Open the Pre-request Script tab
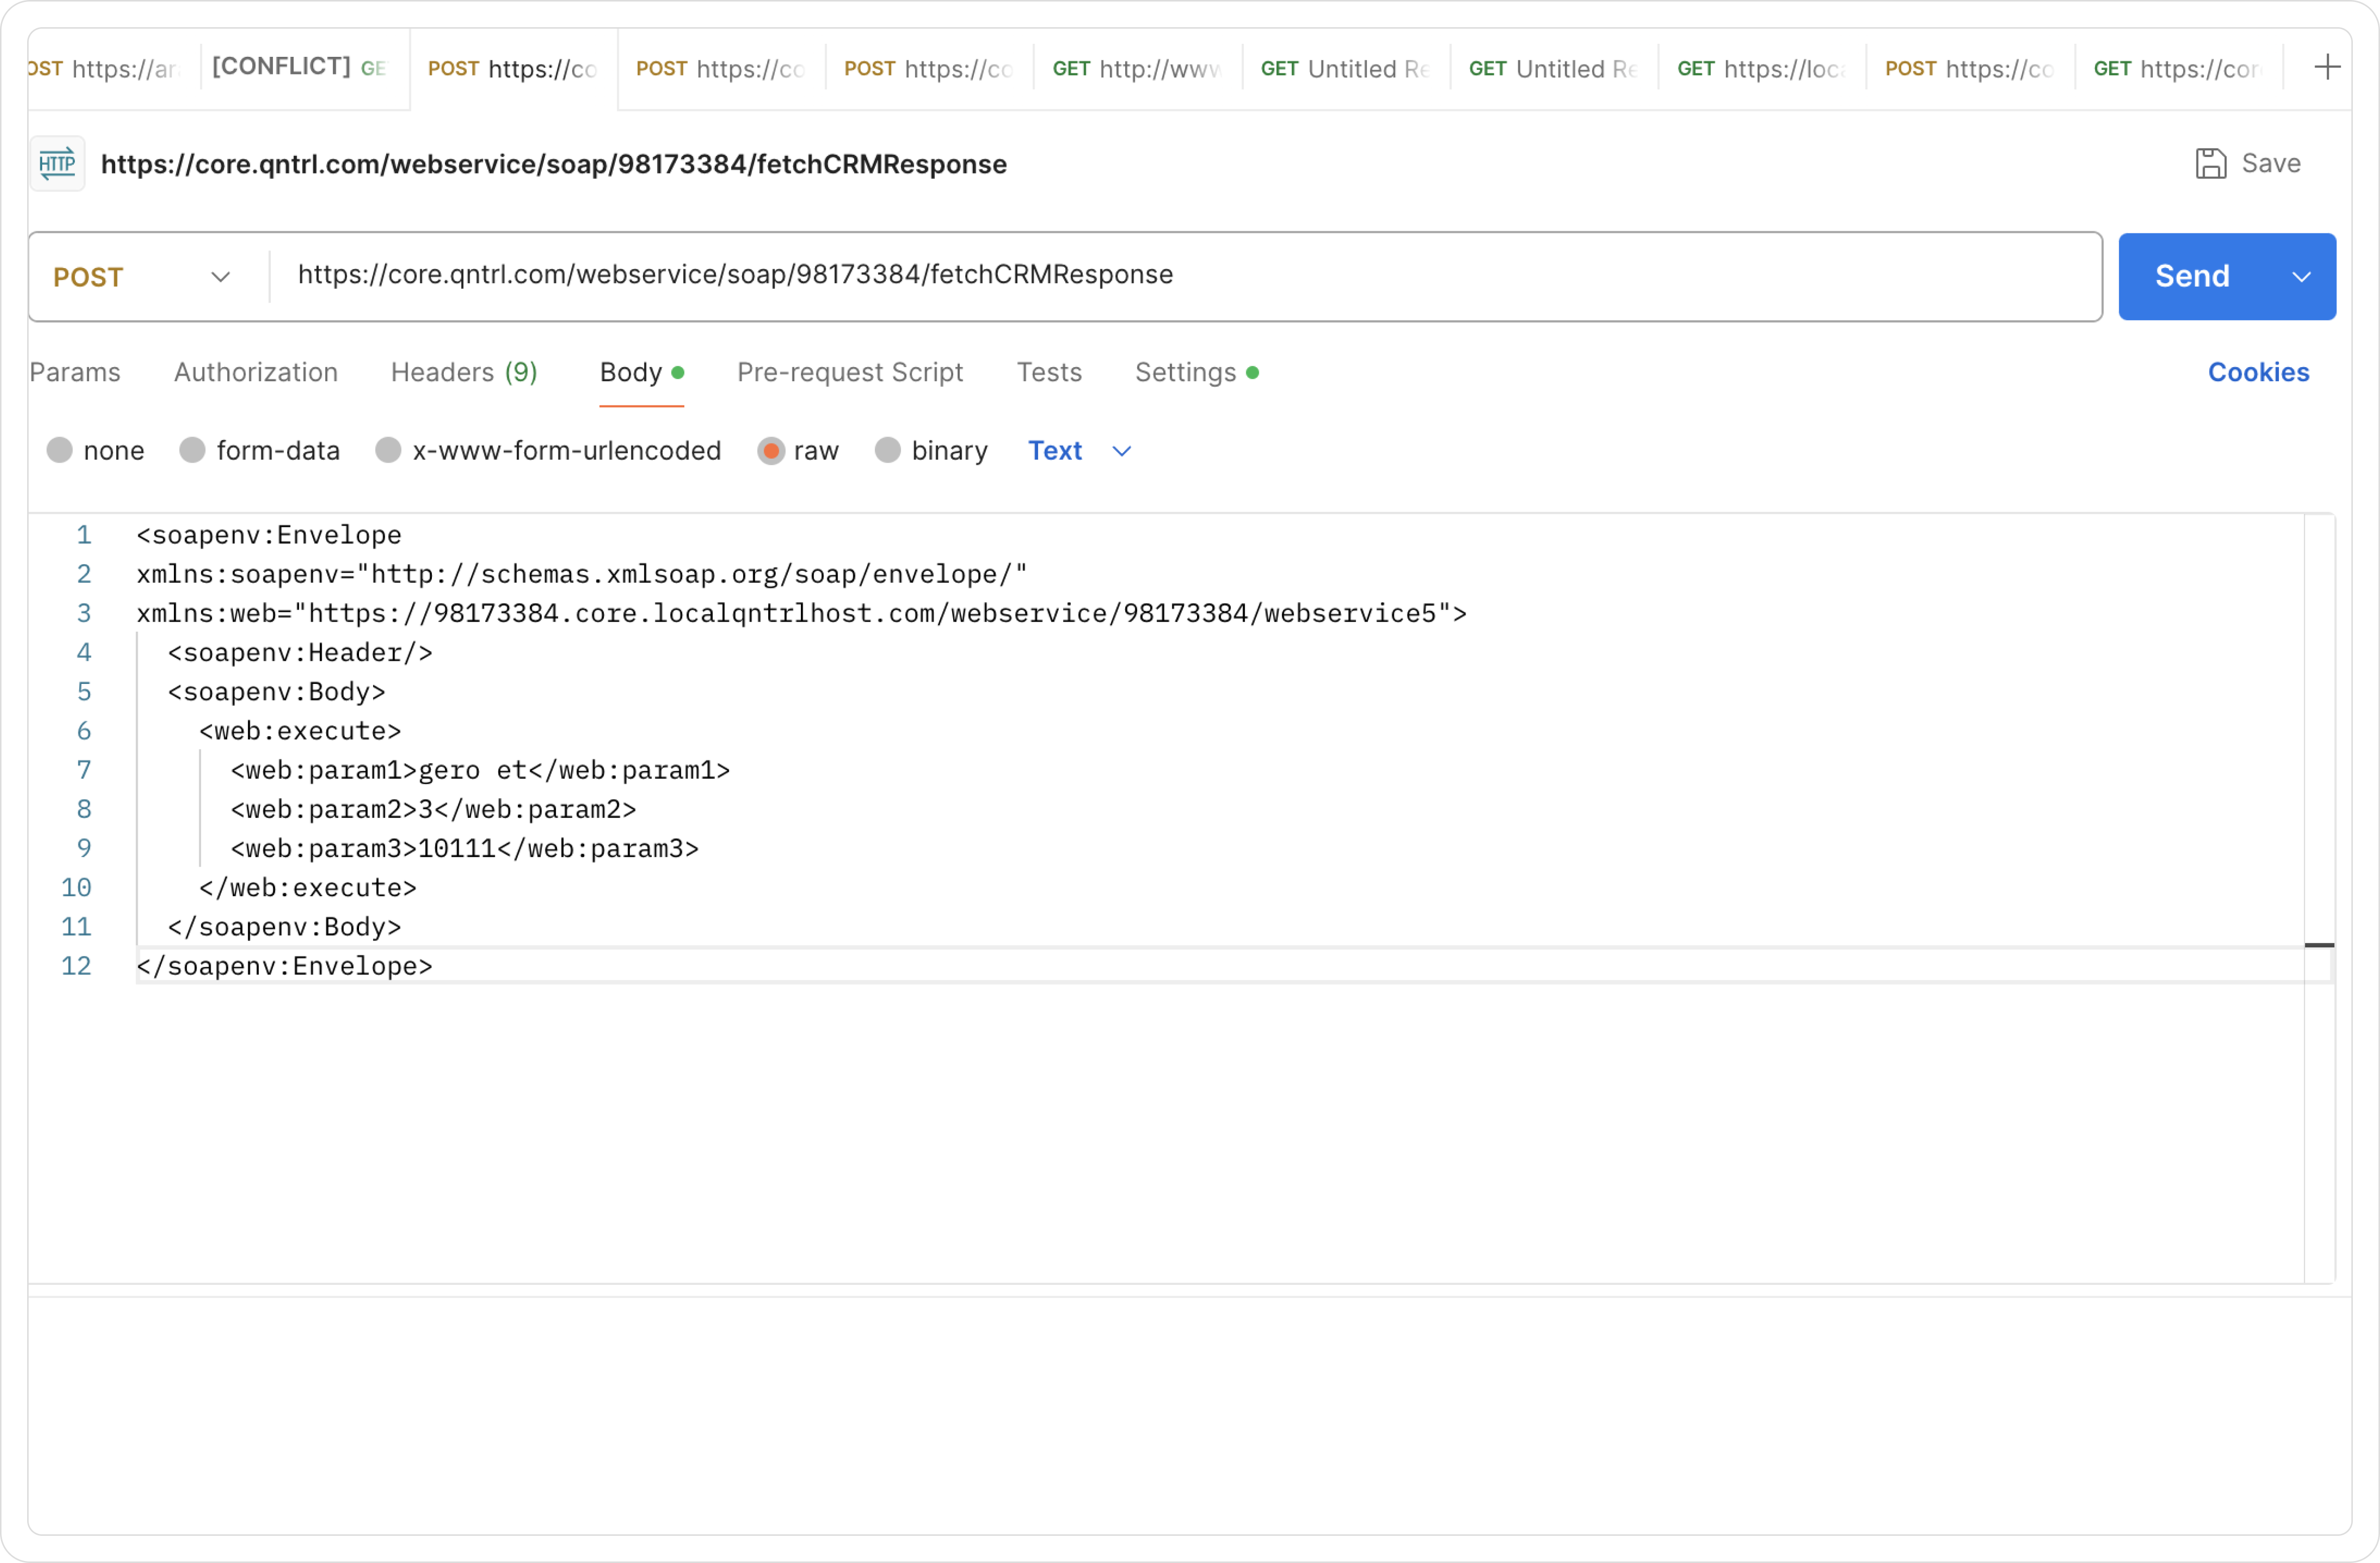 tap(849, 372)
